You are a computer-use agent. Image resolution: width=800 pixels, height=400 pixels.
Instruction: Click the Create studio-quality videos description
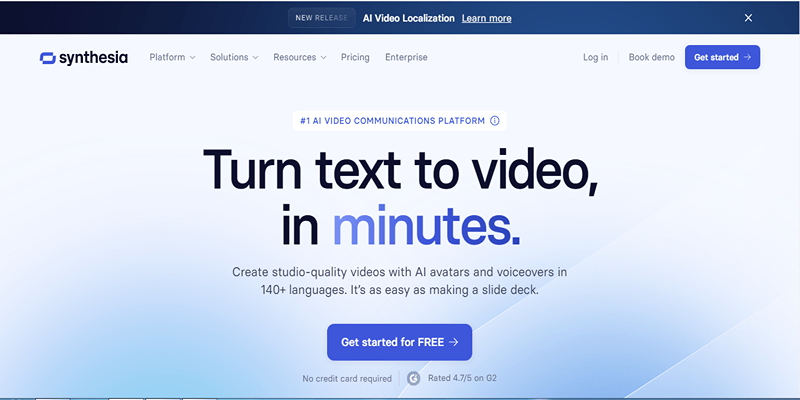399,281
